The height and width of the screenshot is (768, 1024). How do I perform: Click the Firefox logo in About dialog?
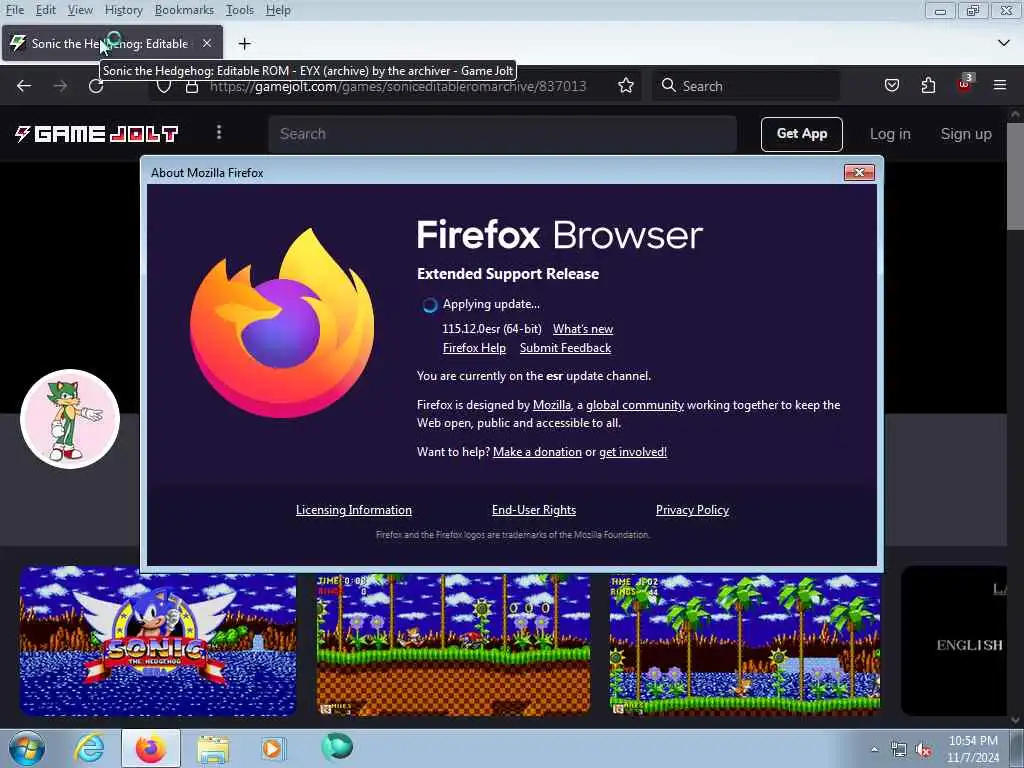[282, 323]
